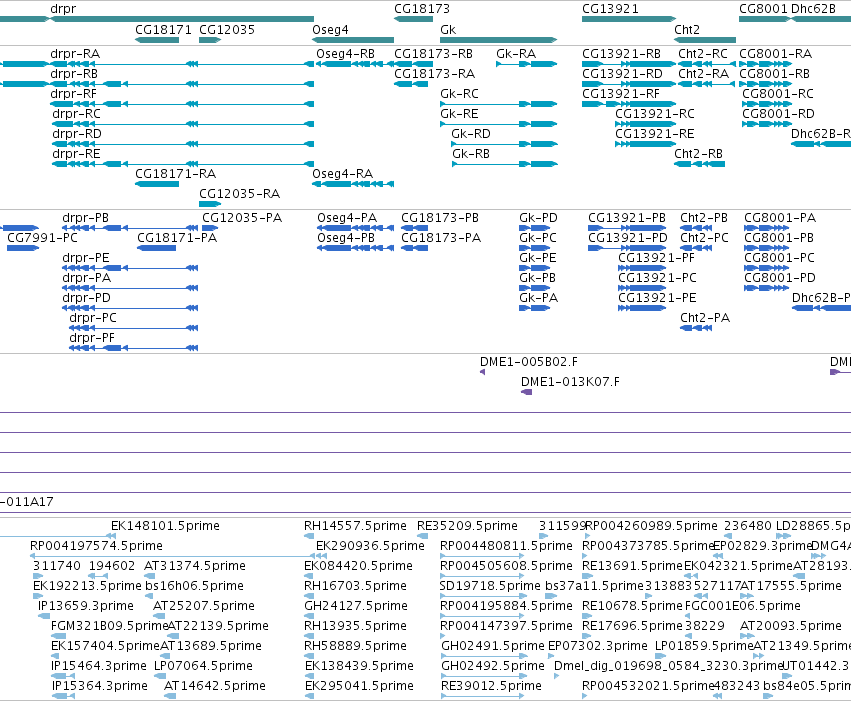Click the Gk-RB transcript label
The height and width of the screenshot is (701, 851).
pyautogui.click(x=471, y=154)
